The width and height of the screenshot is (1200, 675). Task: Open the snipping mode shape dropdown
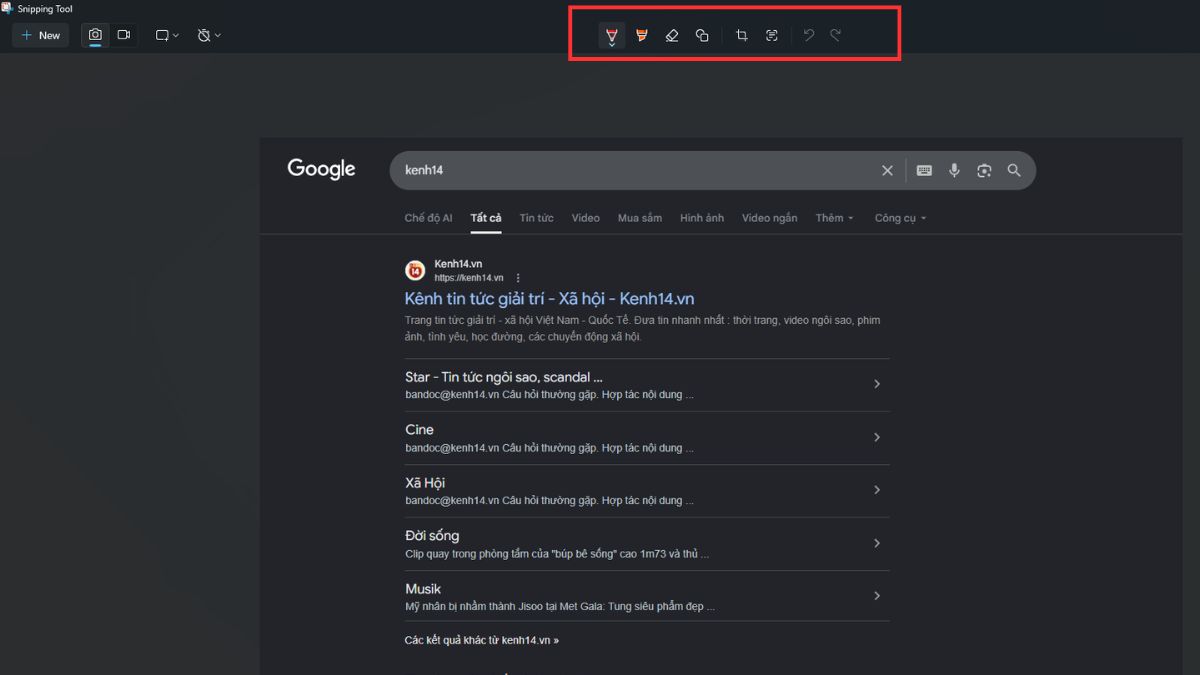click(x=167, y=35)
